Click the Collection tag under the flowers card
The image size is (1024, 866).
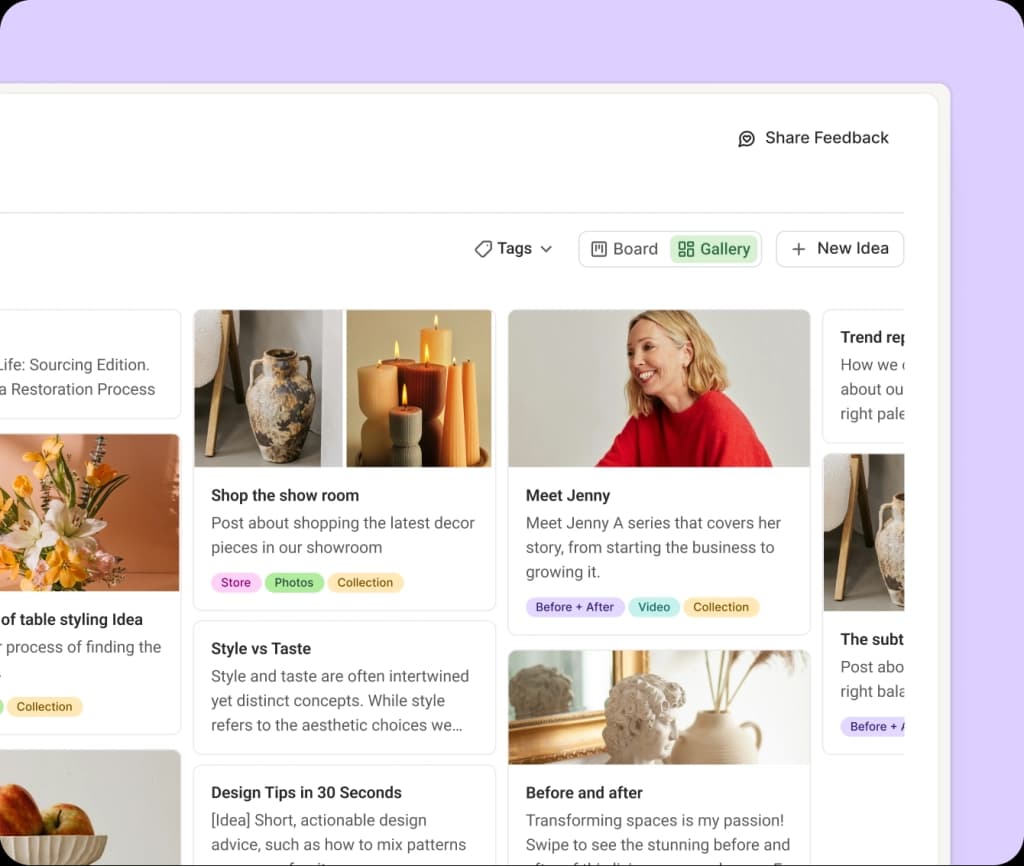point(44,706)
